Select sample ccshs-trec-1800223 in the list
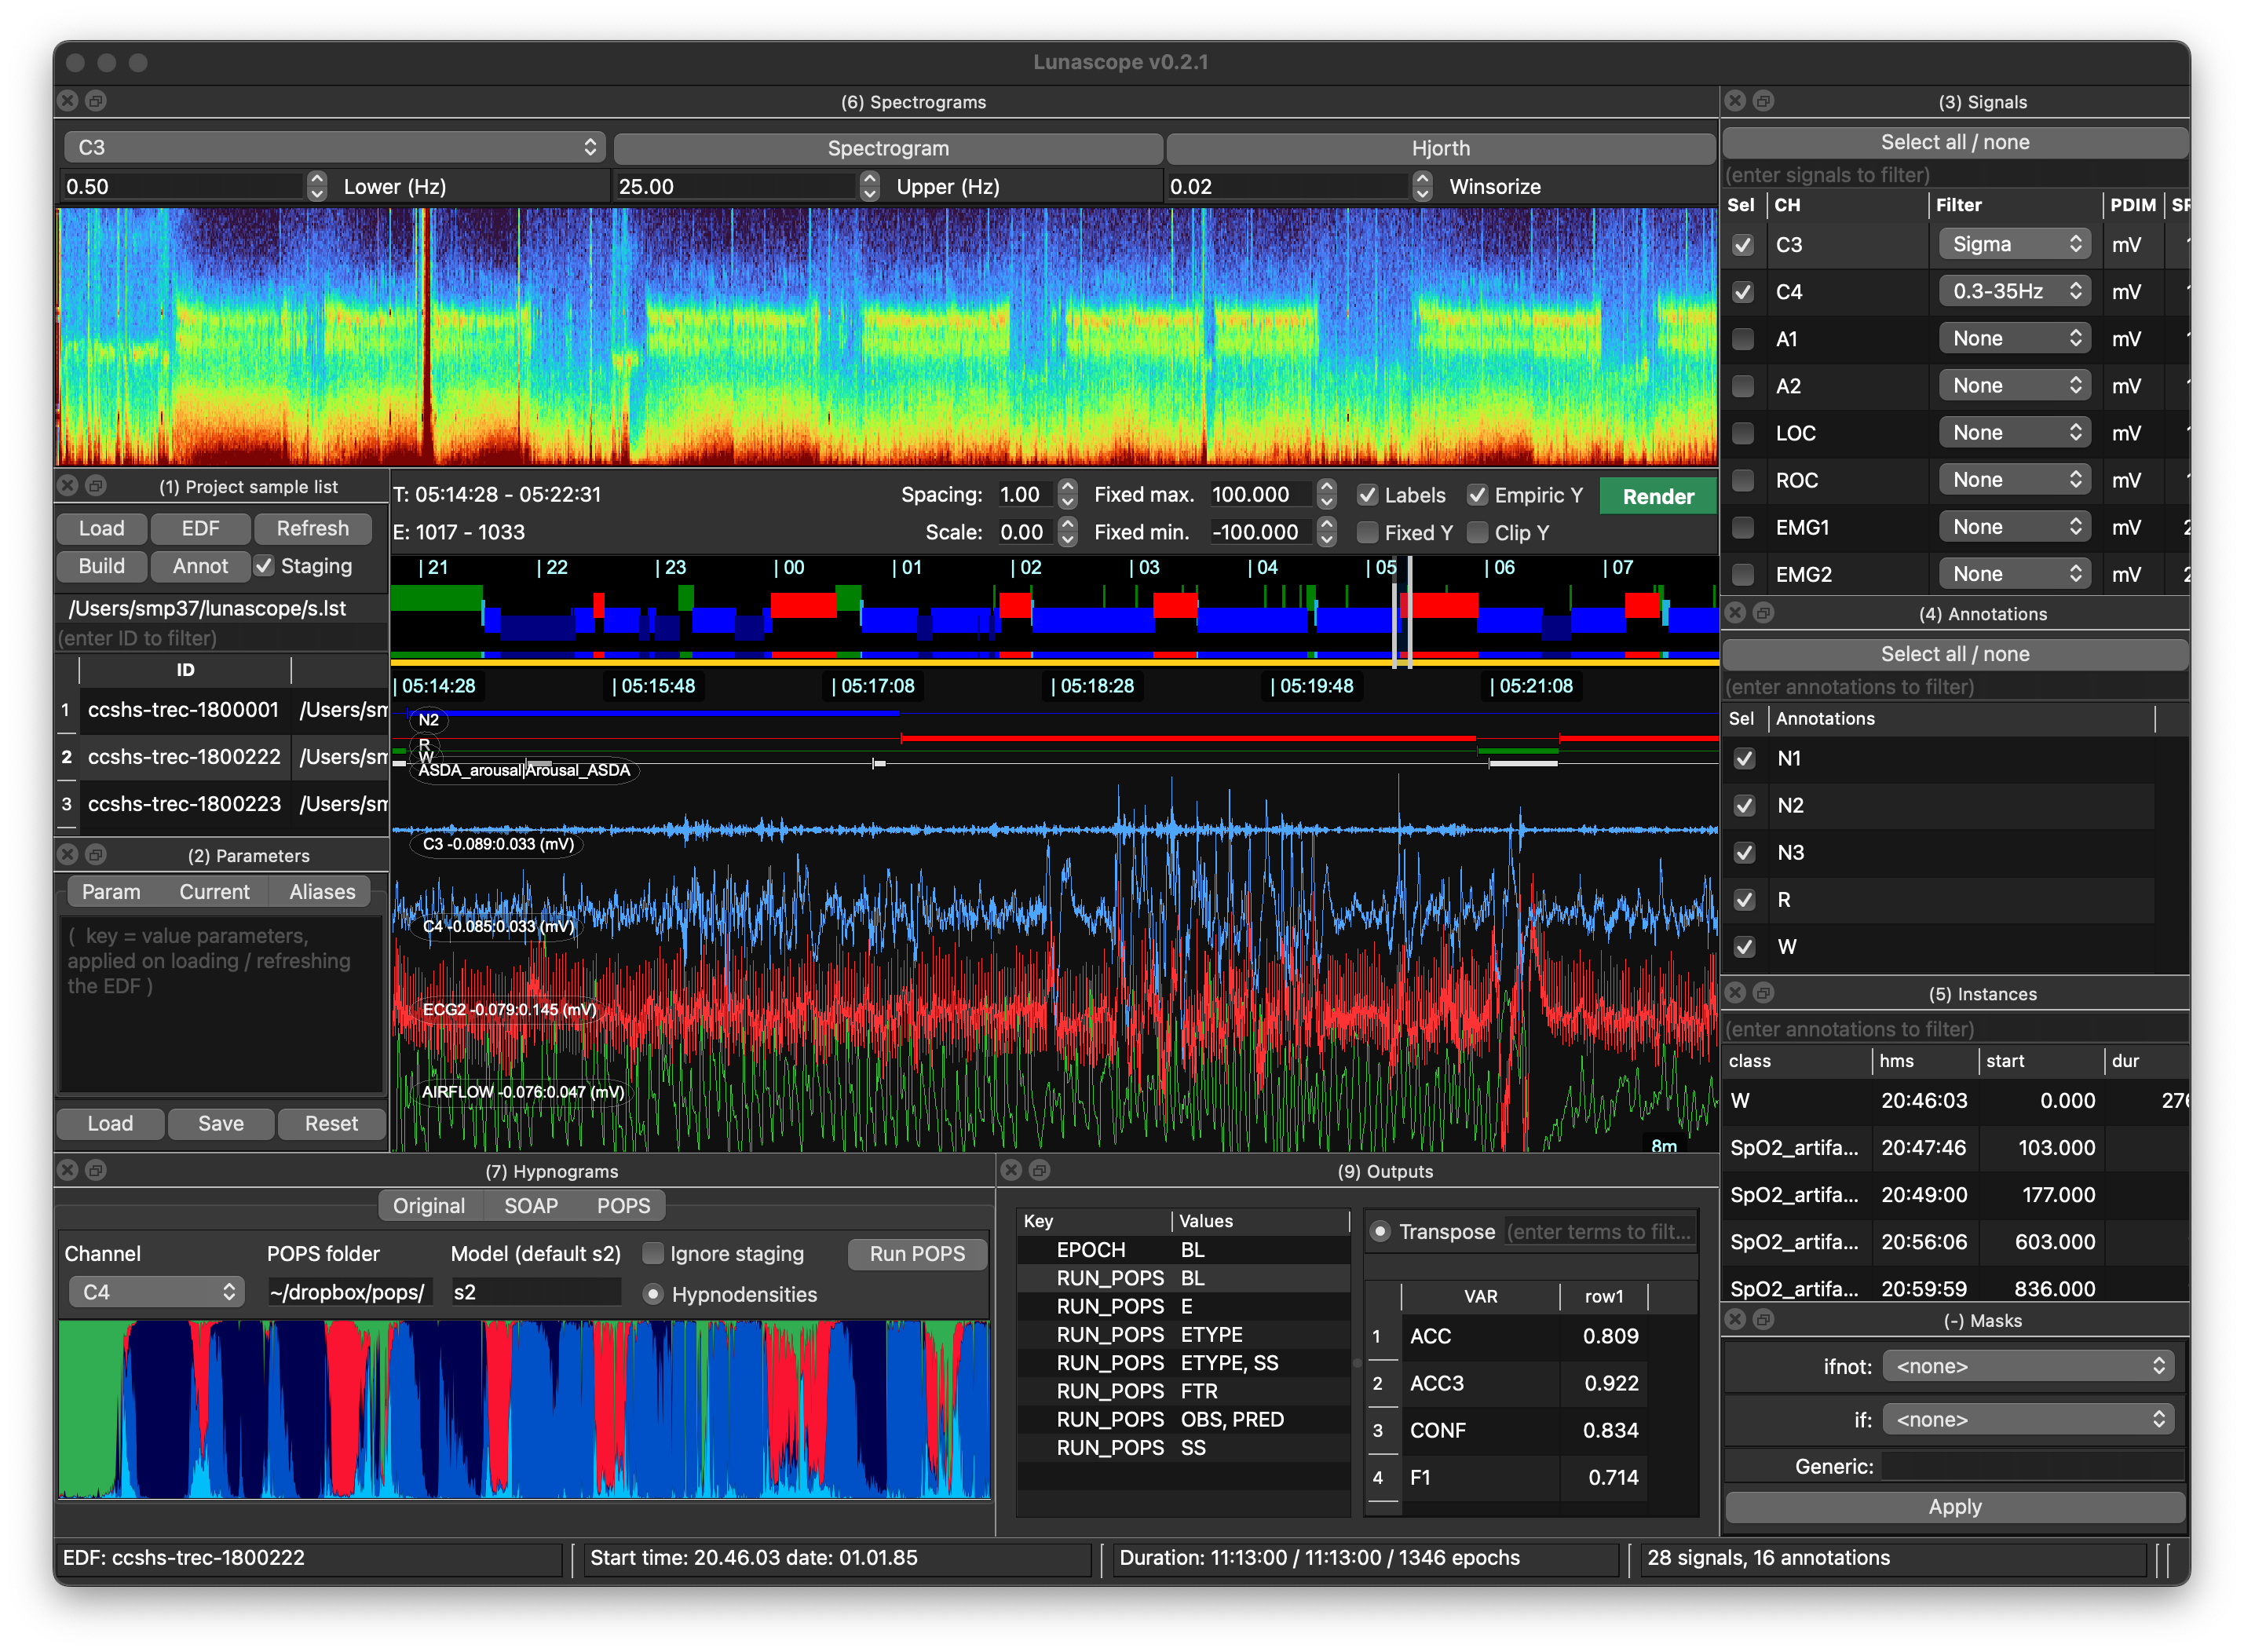2244x1652 pixels. [x=184, y=804]
